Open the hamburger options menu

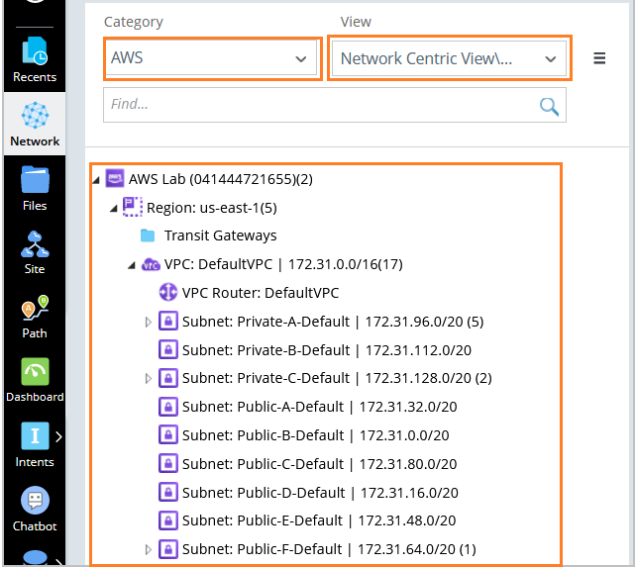tap(600, 58)
